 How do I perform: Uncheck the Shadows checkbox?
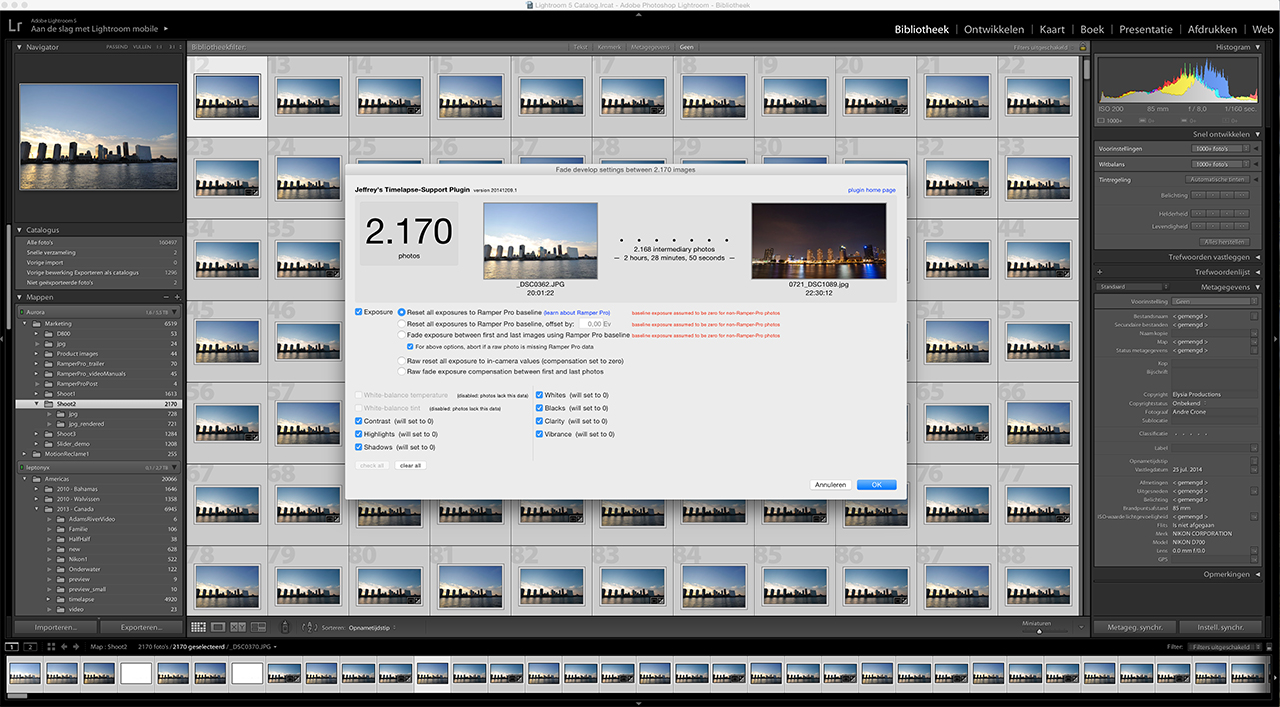coord(359,447)
